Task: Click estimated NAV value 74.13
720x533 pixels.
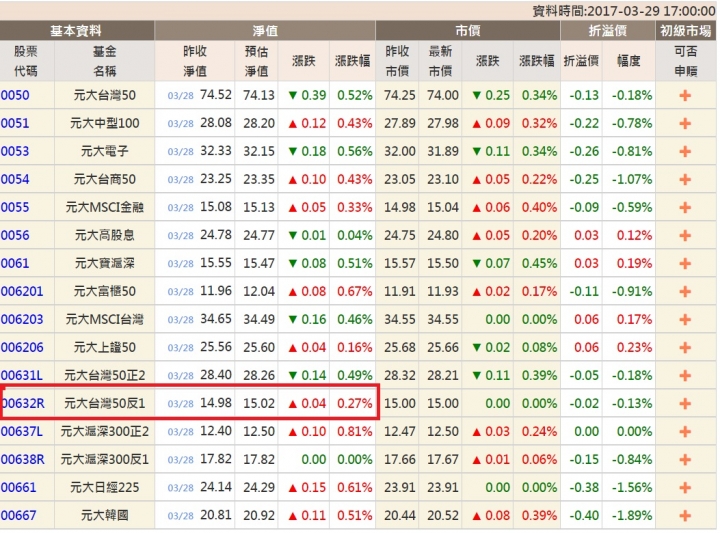Action: pyautogui.click(x=259, y=95)
